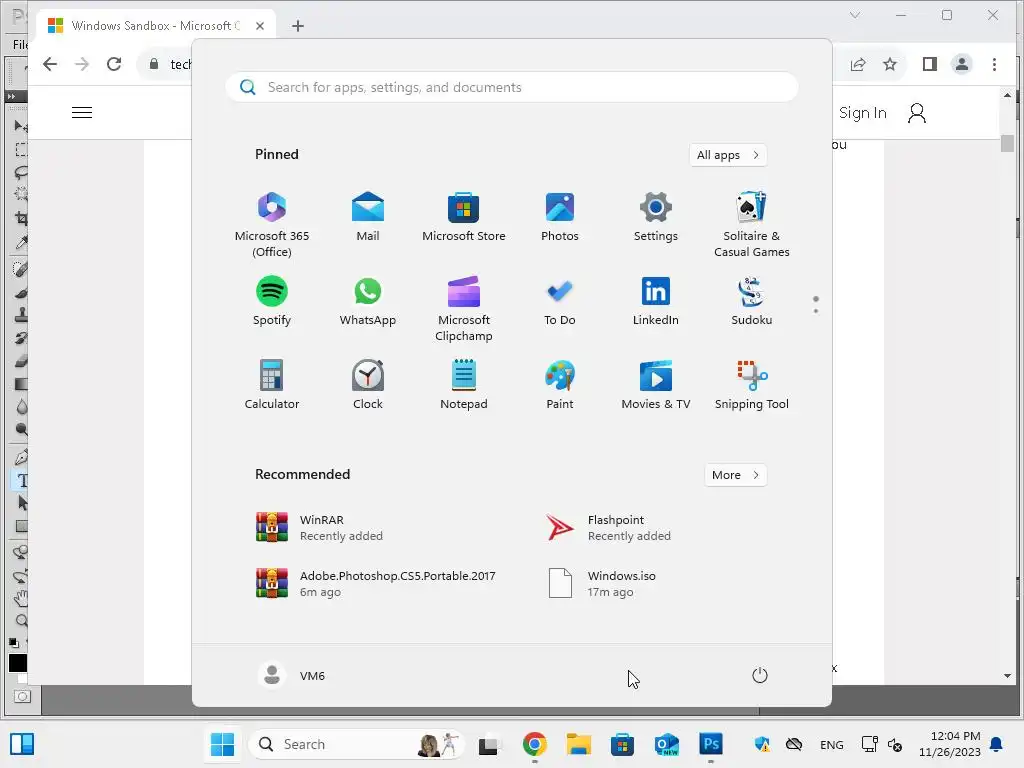This screenshot has width=1024, height=768.
Task: Launch the Clock app
Action: click(x=368, y=385)
